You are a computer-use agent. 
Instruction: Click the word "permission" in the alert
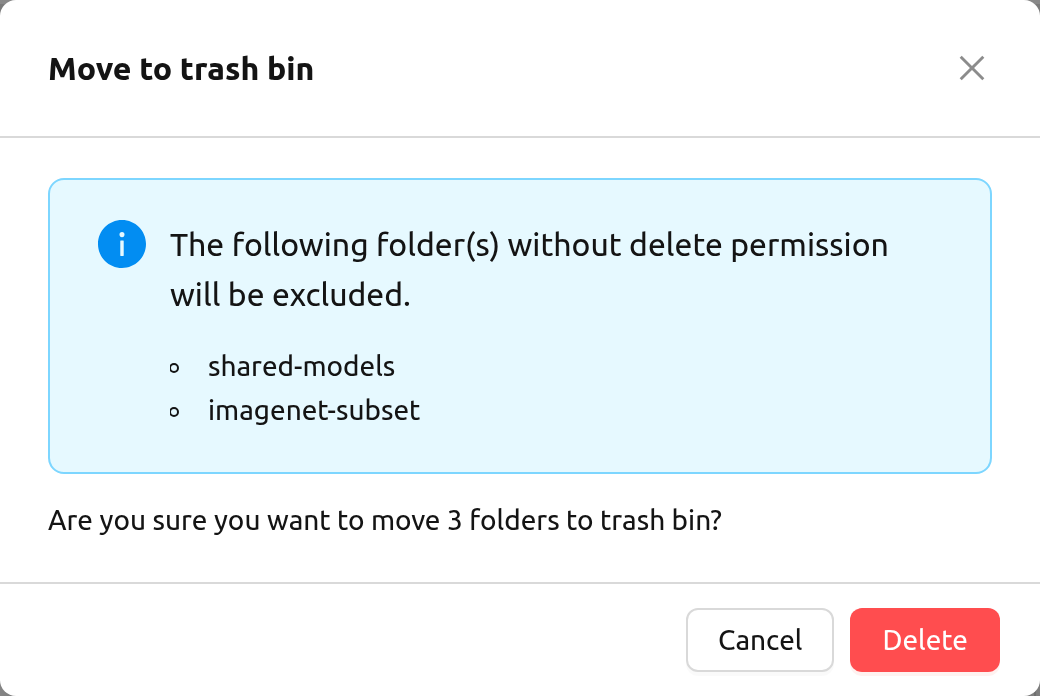pos(810,247)
